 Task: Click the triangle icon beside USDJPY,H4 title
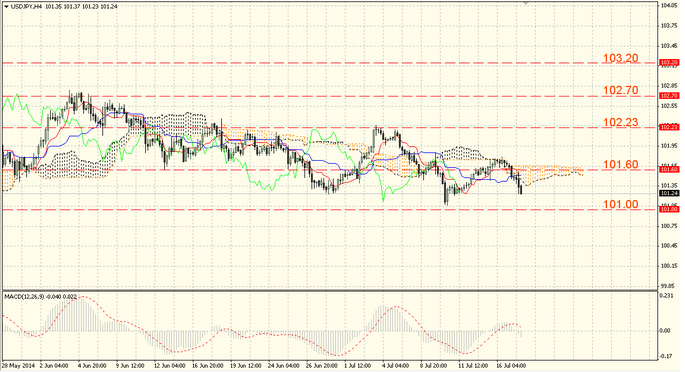tap(6, 7)
